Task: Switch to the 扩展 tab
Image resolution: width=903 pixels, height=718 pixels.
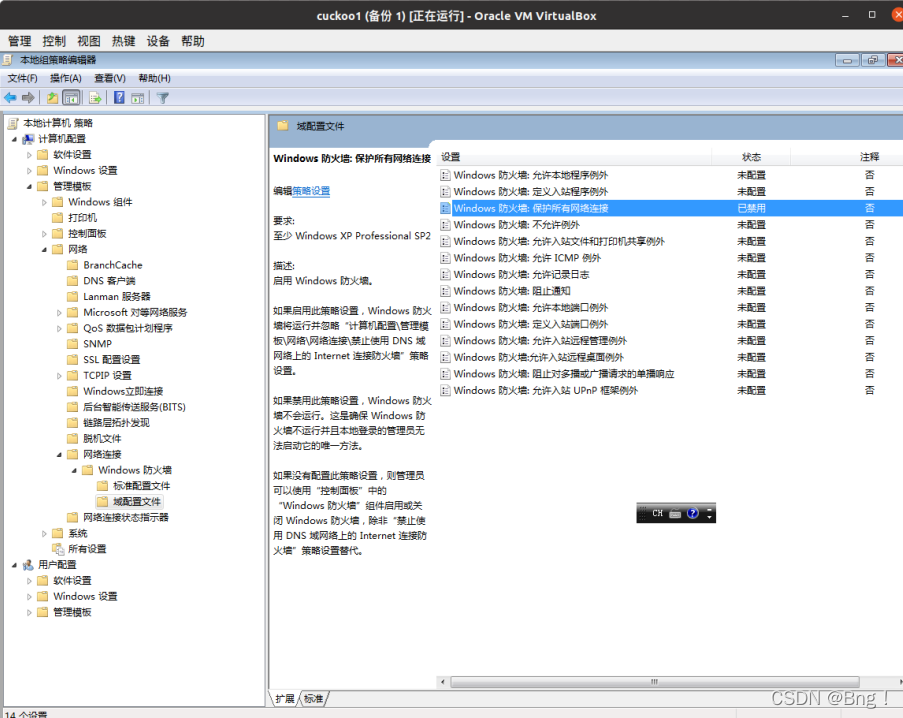Action: (284, 699)
